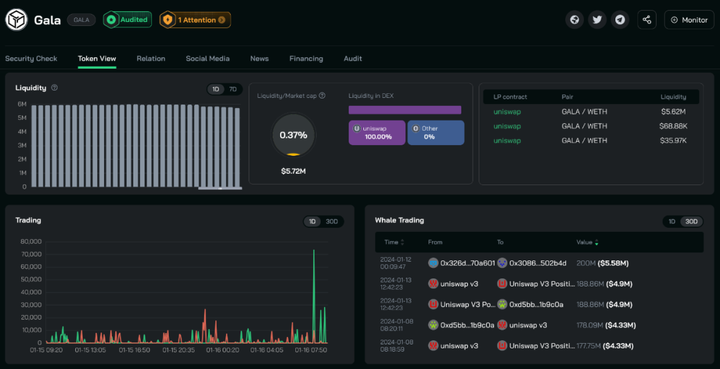Click the Audited shield badge
The height and width of the screenshot is (369, 720).
tap(127, 20)
